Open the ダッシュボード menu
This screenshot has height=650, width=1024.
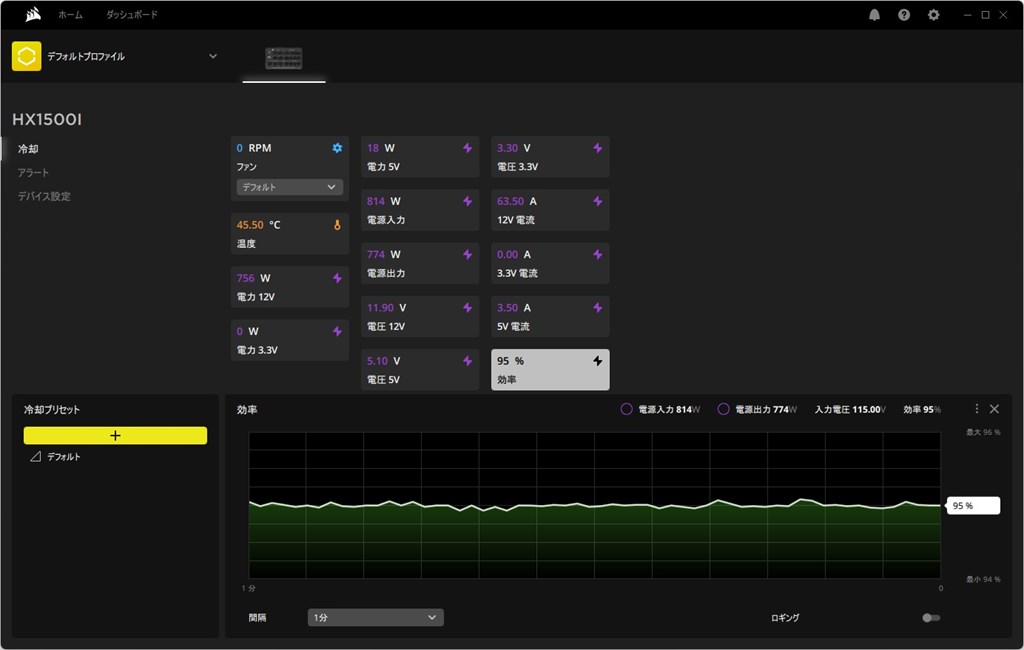[132, 14]
